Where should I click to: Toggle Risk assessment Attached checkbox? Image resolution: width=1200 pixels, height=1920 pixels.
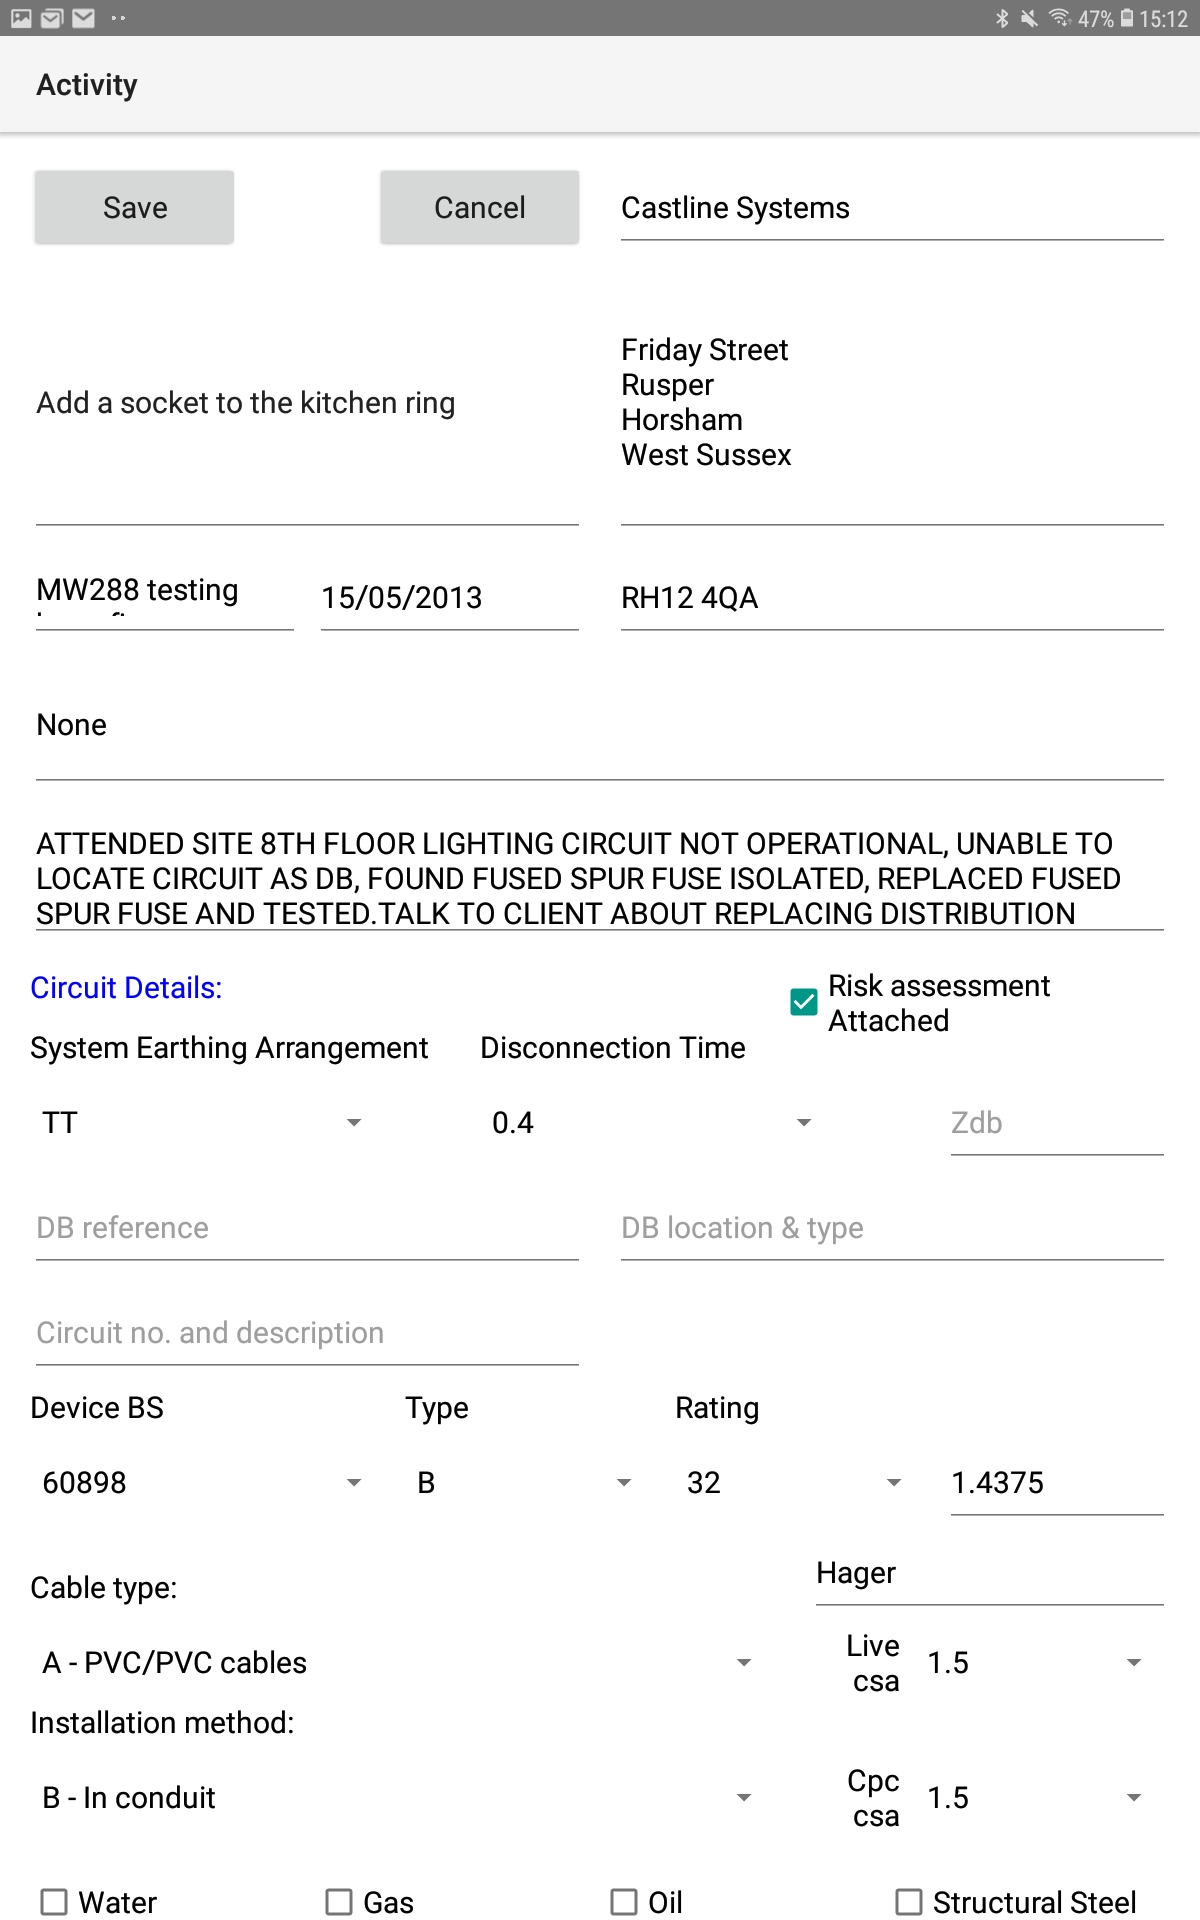[804, 1002]
